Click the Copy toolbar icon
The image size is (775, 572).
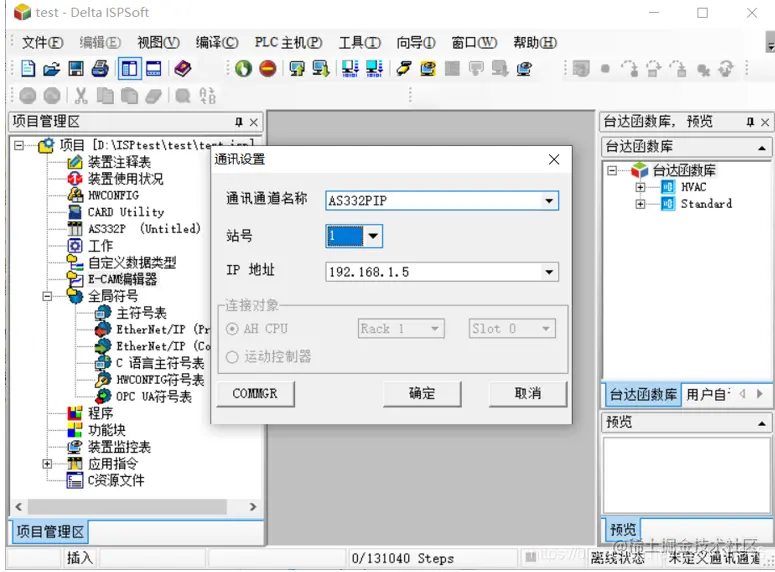click(x=105, y=95)
